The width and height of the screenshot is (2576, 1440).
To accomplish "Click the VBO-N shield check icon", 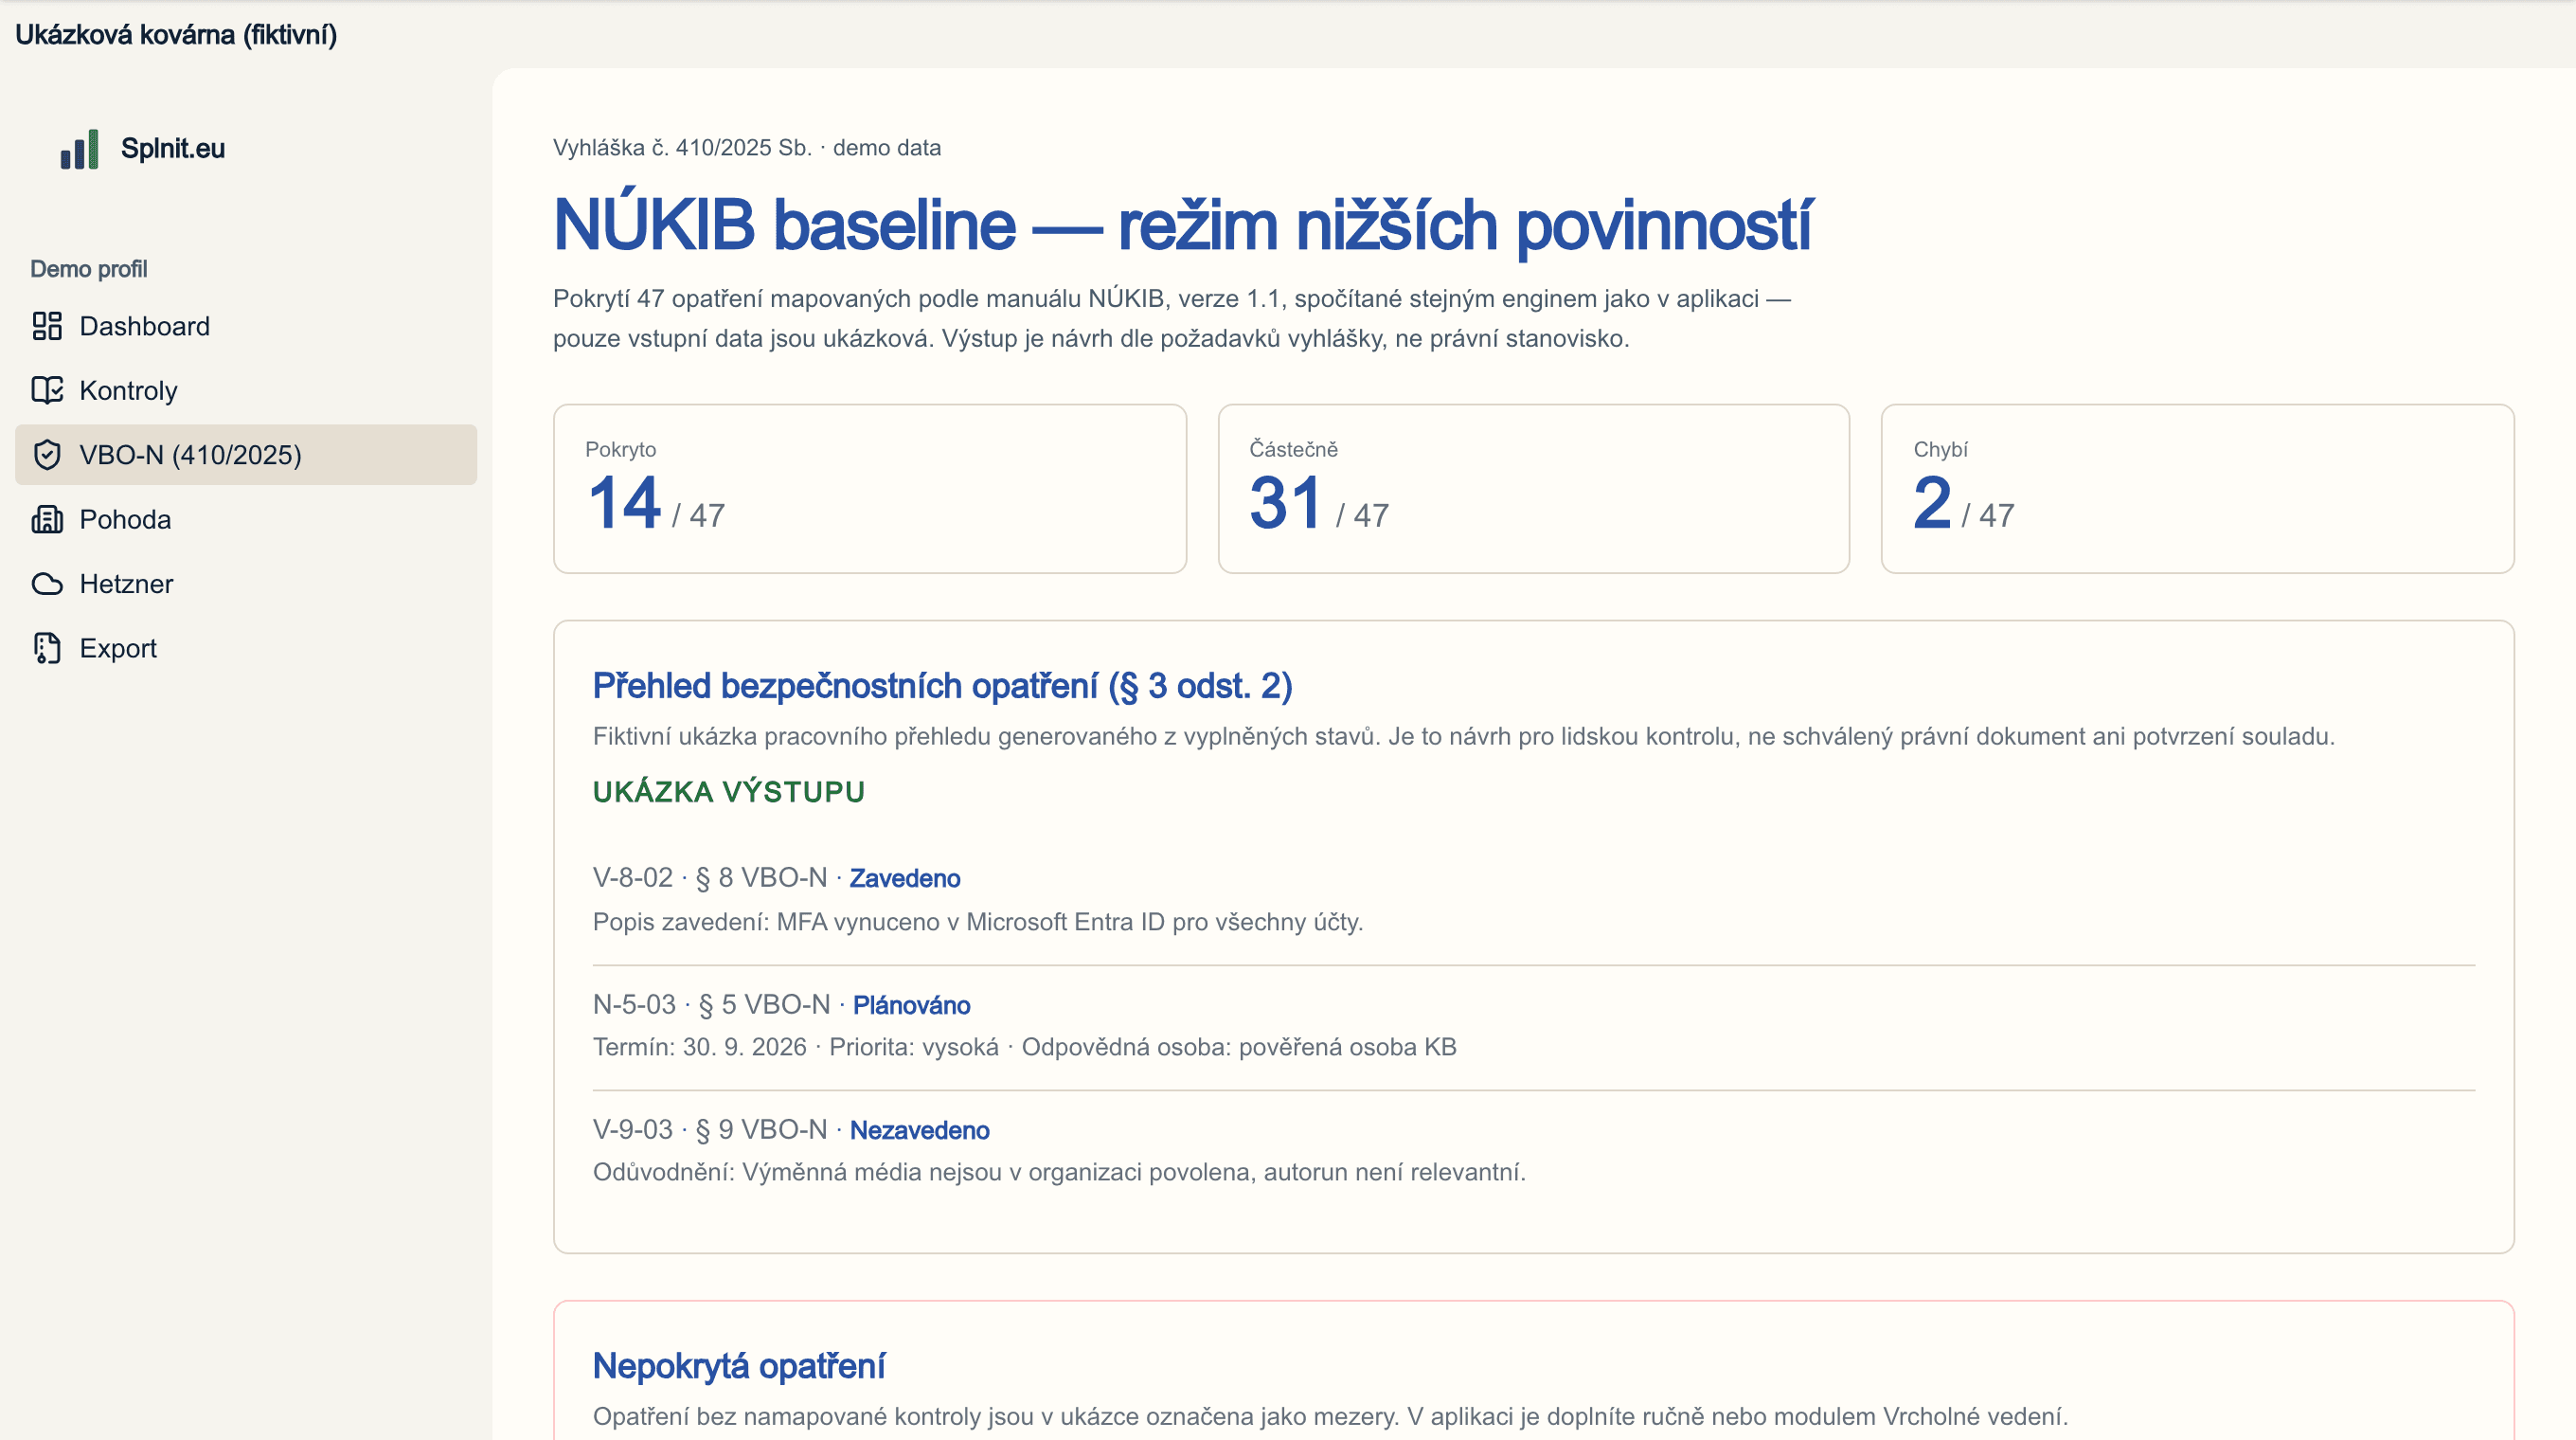I will [x=47, y=455].
